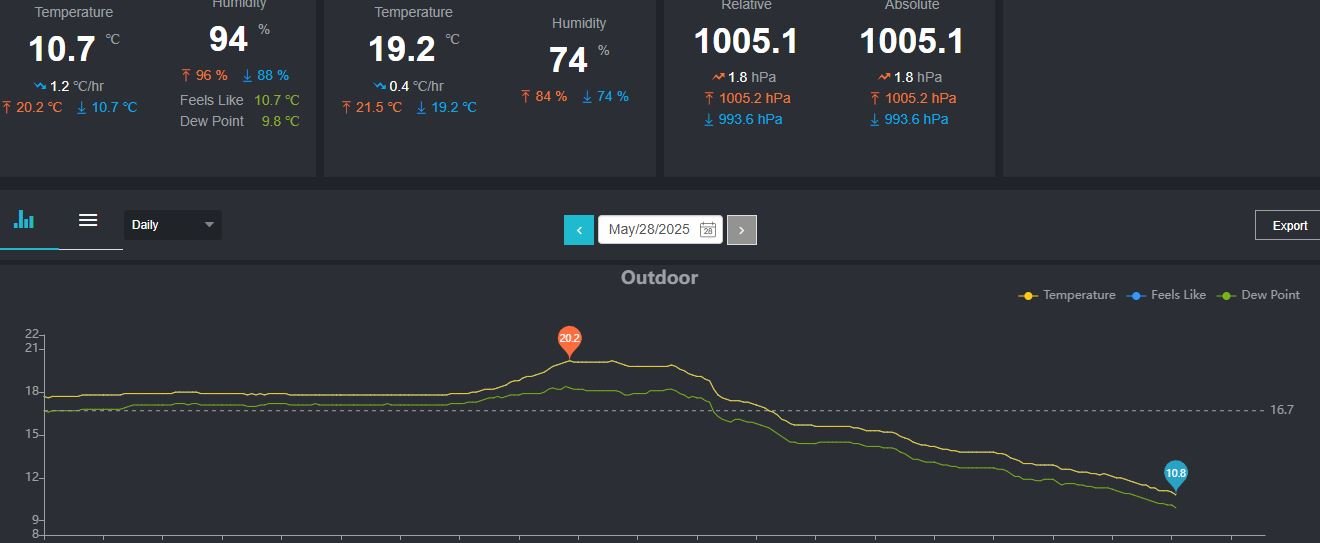Click the 16.7 average line label
This screenshot has height=543, width=1320.
1282,410
